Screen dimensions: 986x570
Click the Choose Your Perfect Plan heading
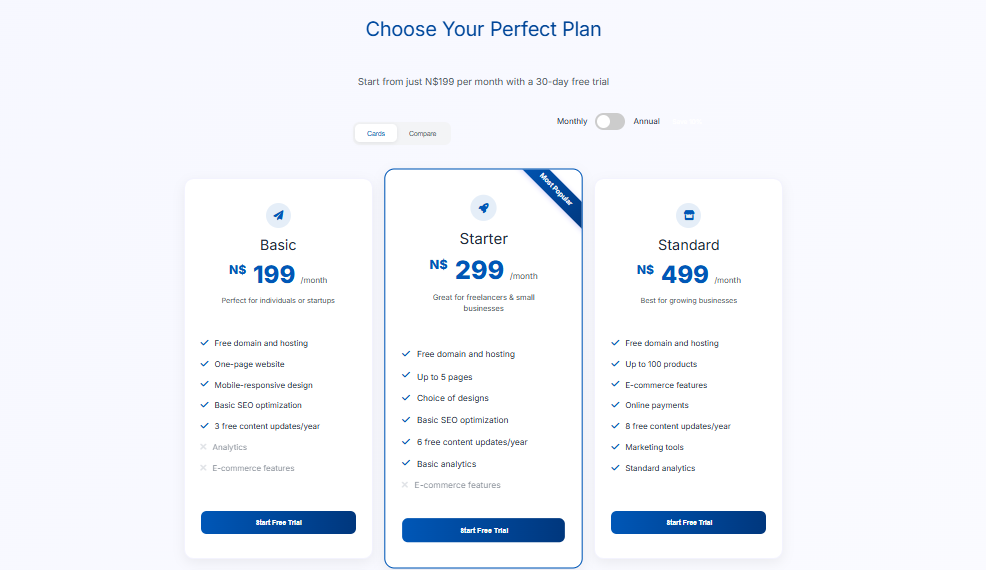483,29
